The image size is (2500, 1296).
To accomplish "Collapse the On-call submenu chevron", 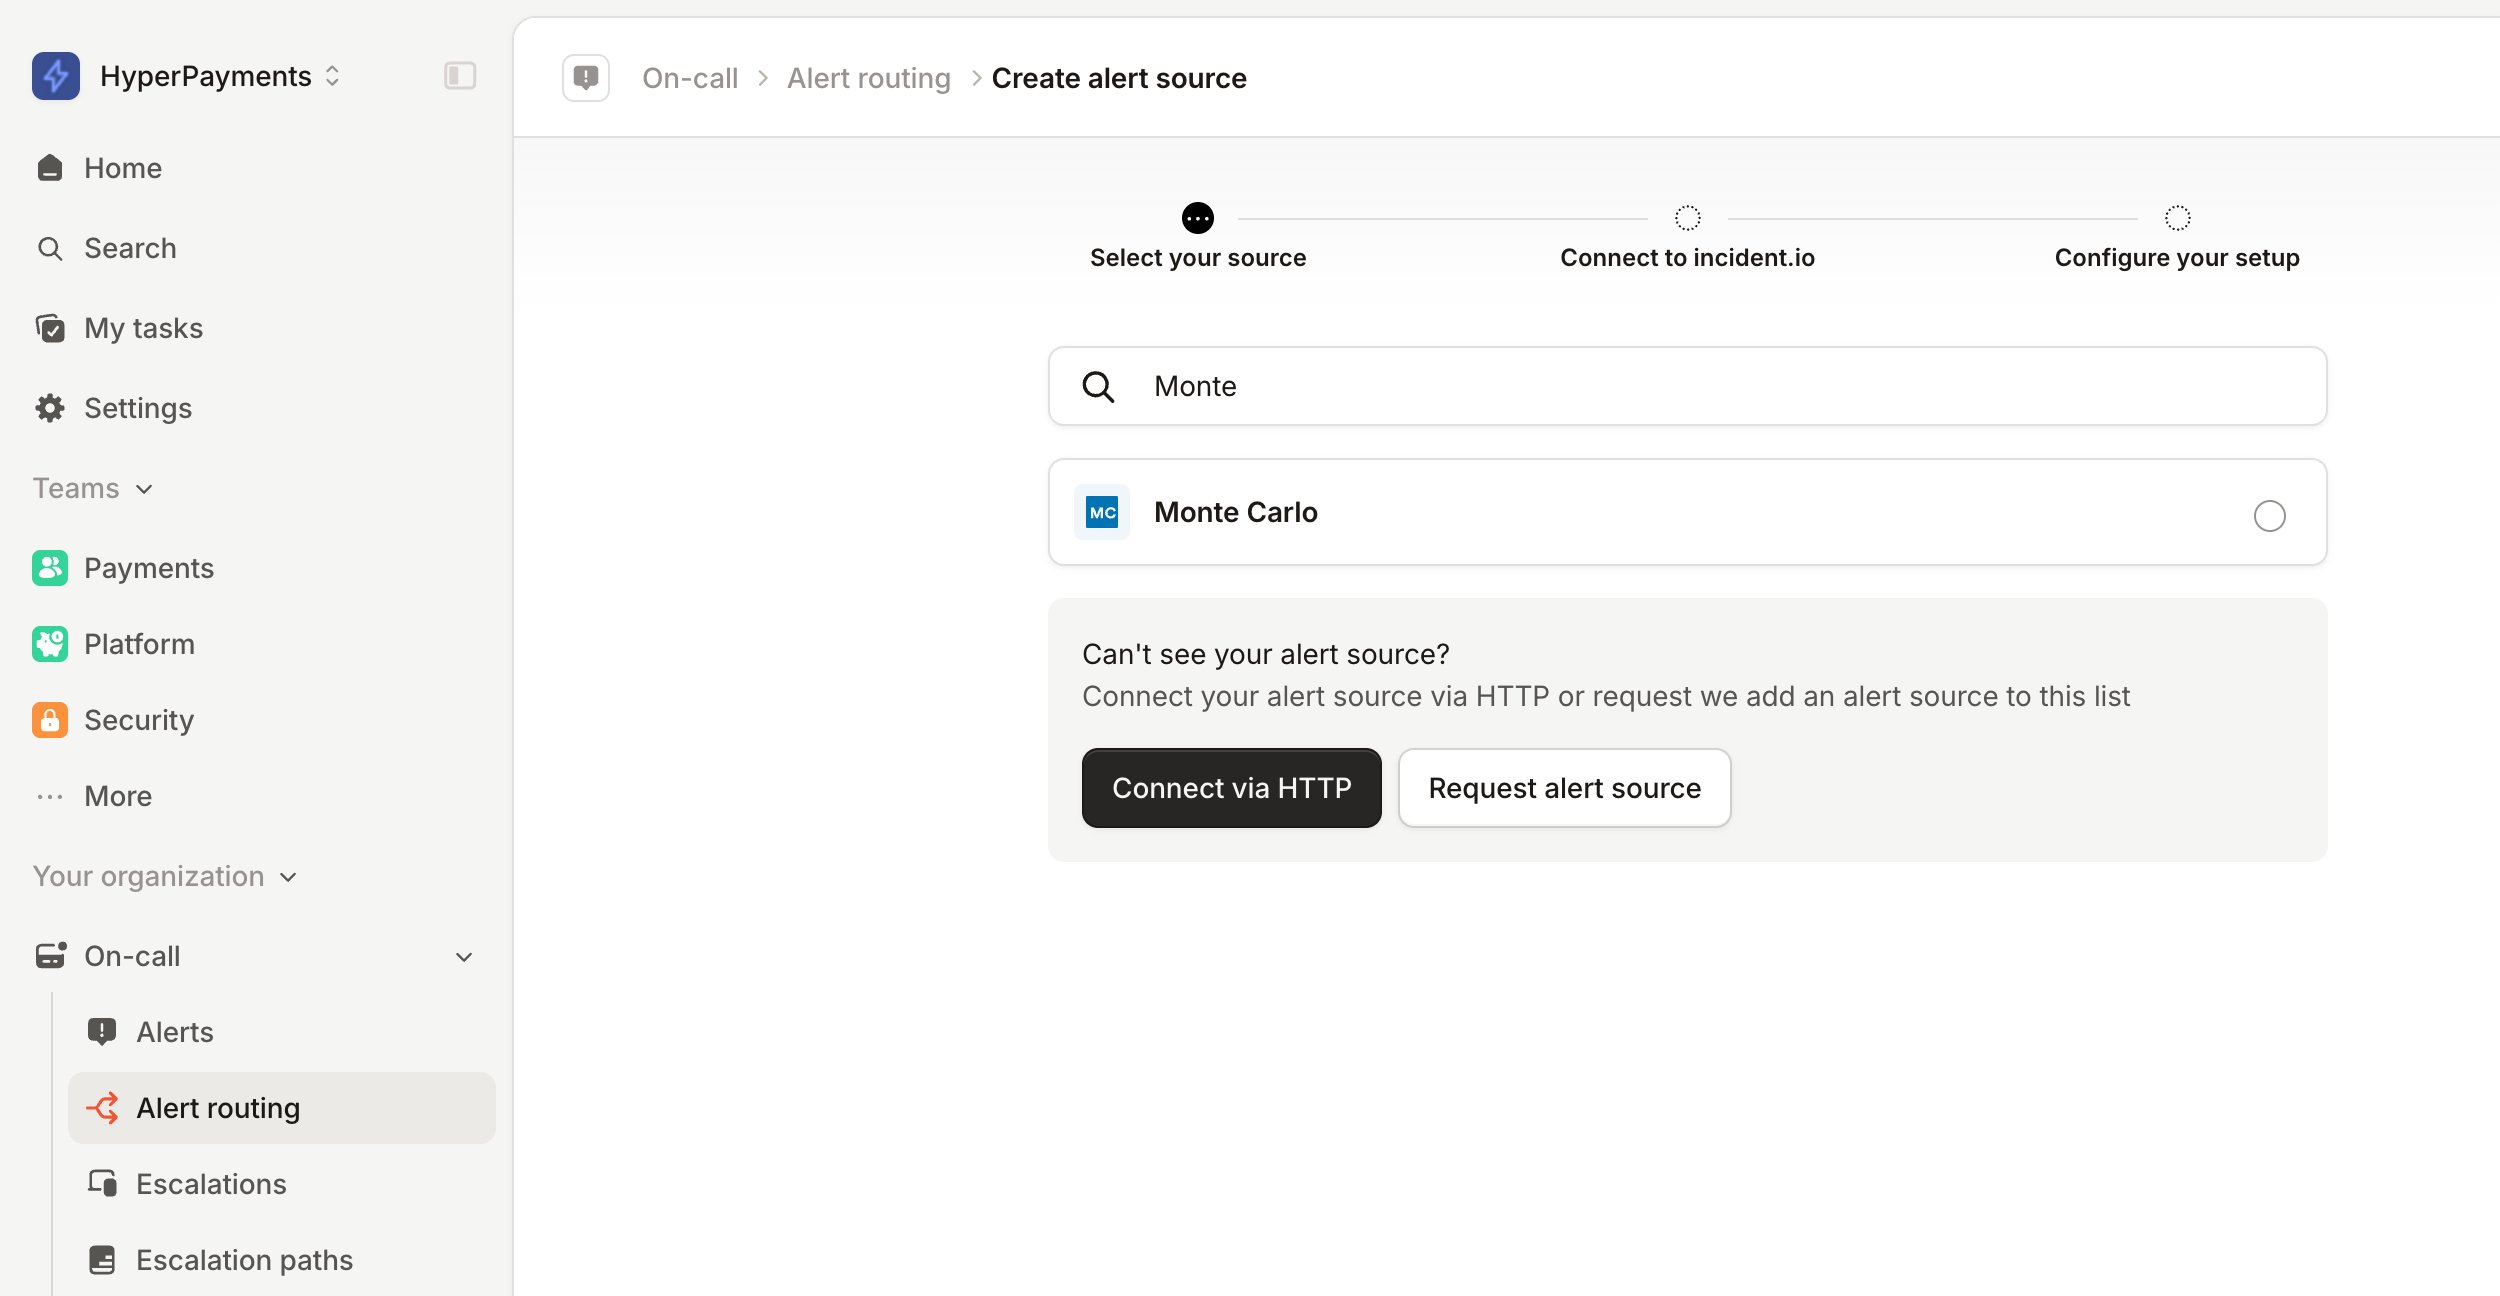I will pyautogui.click(x=464, y=957).
